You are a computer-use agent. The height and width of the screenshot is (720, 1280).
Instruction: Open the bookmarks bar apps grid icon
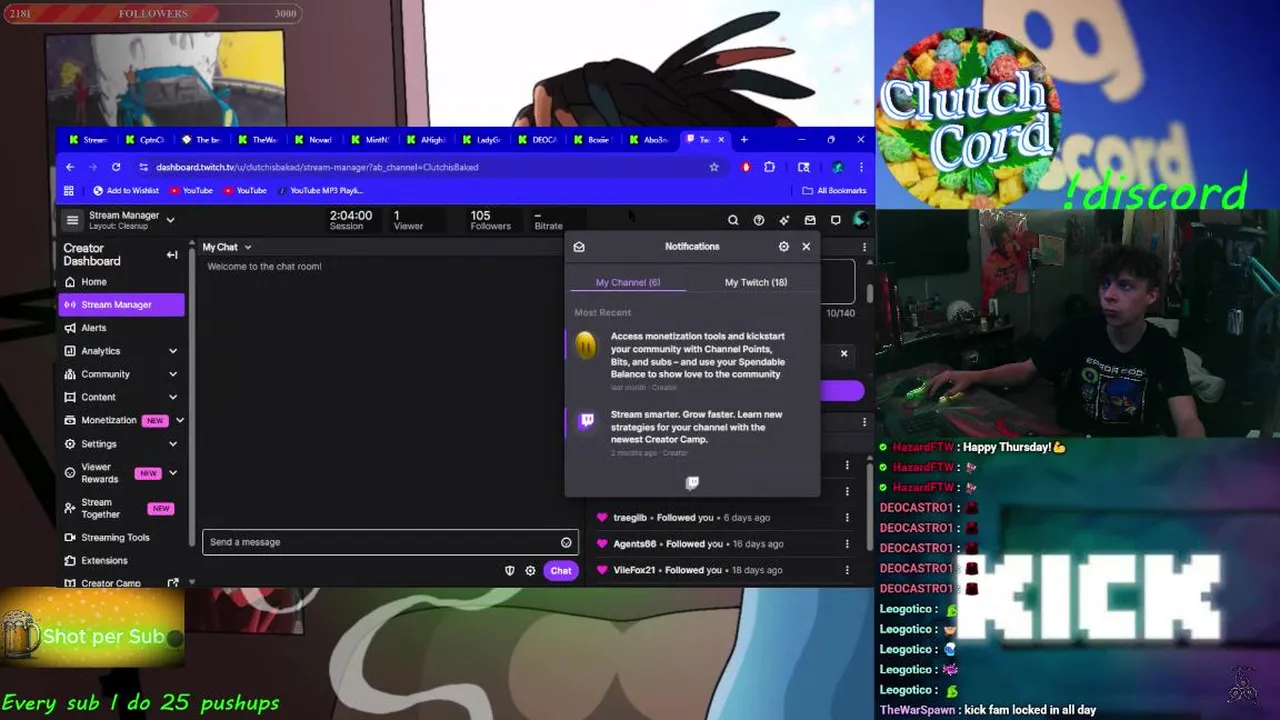click(69, 190)
